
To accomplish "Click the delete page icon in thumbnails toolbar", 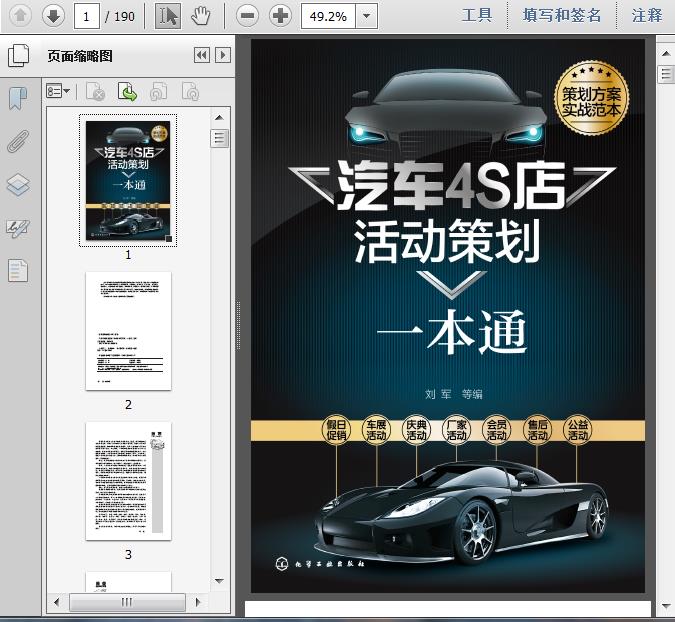I will (96, 92).
